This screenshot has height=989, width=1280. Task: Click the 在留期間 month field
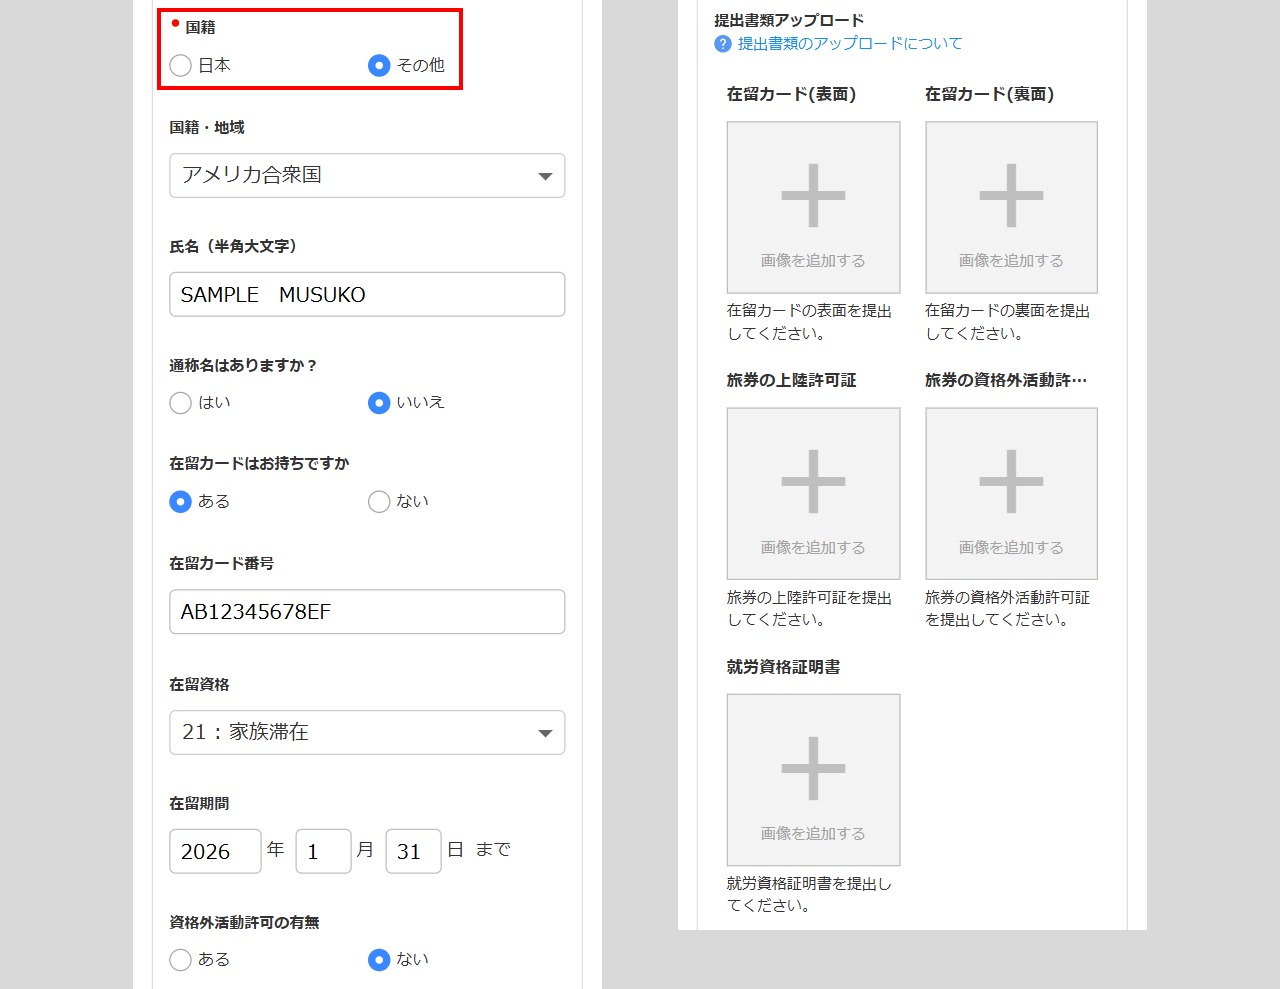(x=323, y=851)
